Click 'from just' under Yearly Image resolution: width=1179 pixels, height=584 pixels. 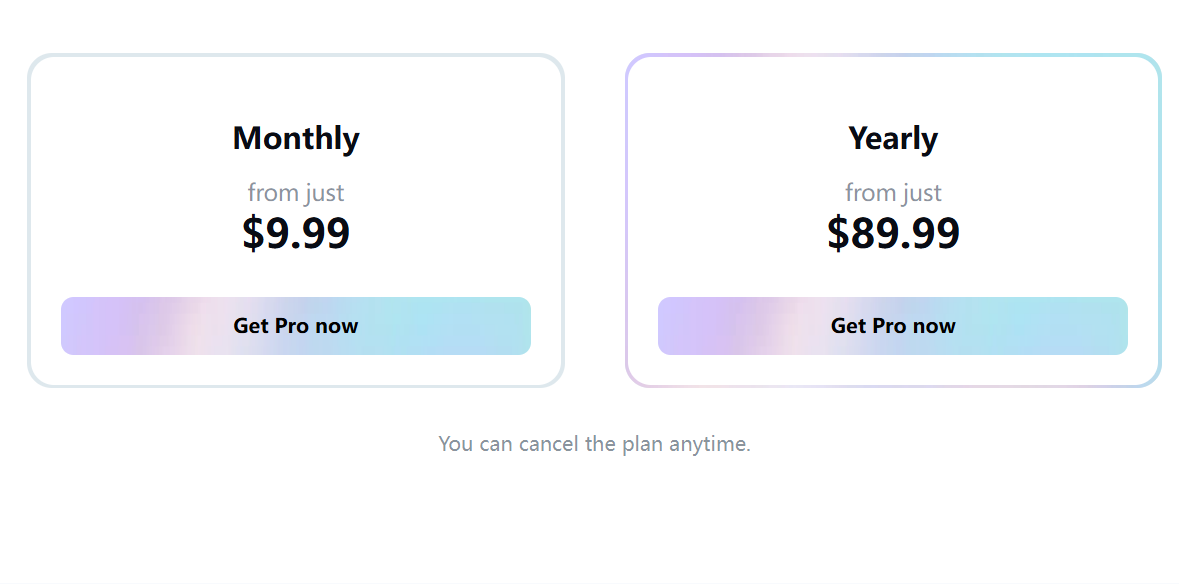coord(893,192)
